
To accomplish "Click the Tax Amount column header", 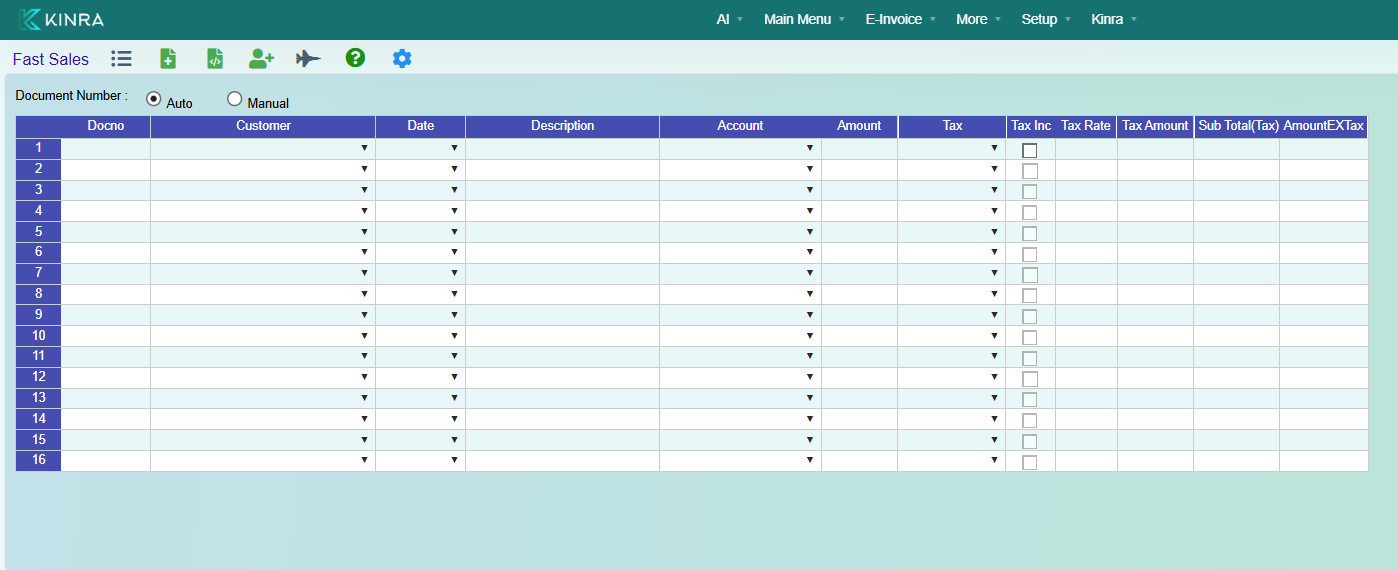I will (x=1155, y=126).
